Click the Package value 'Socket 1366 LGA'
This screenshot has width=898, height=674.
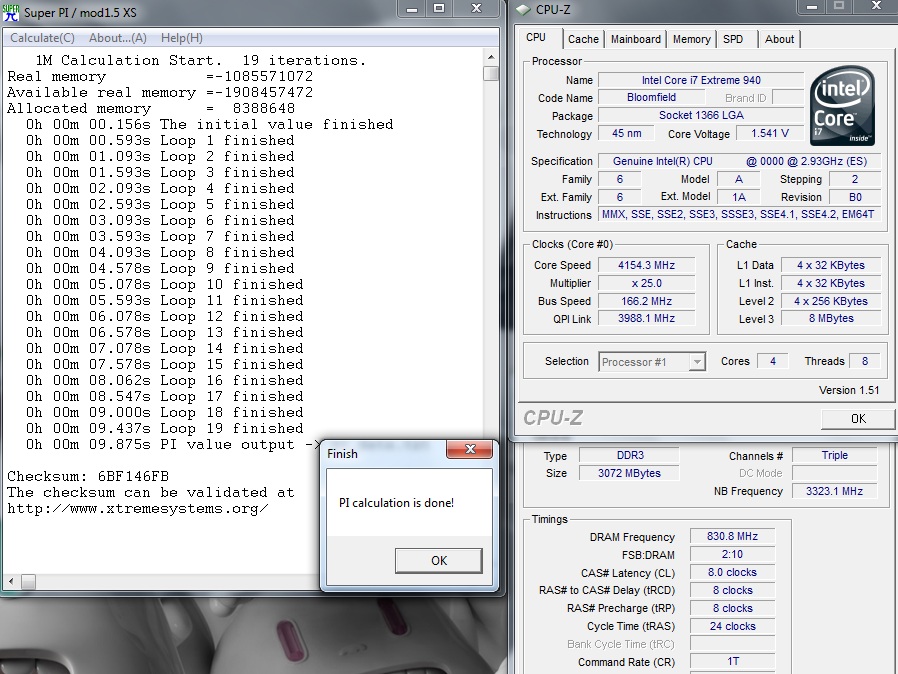pos(701,115)
